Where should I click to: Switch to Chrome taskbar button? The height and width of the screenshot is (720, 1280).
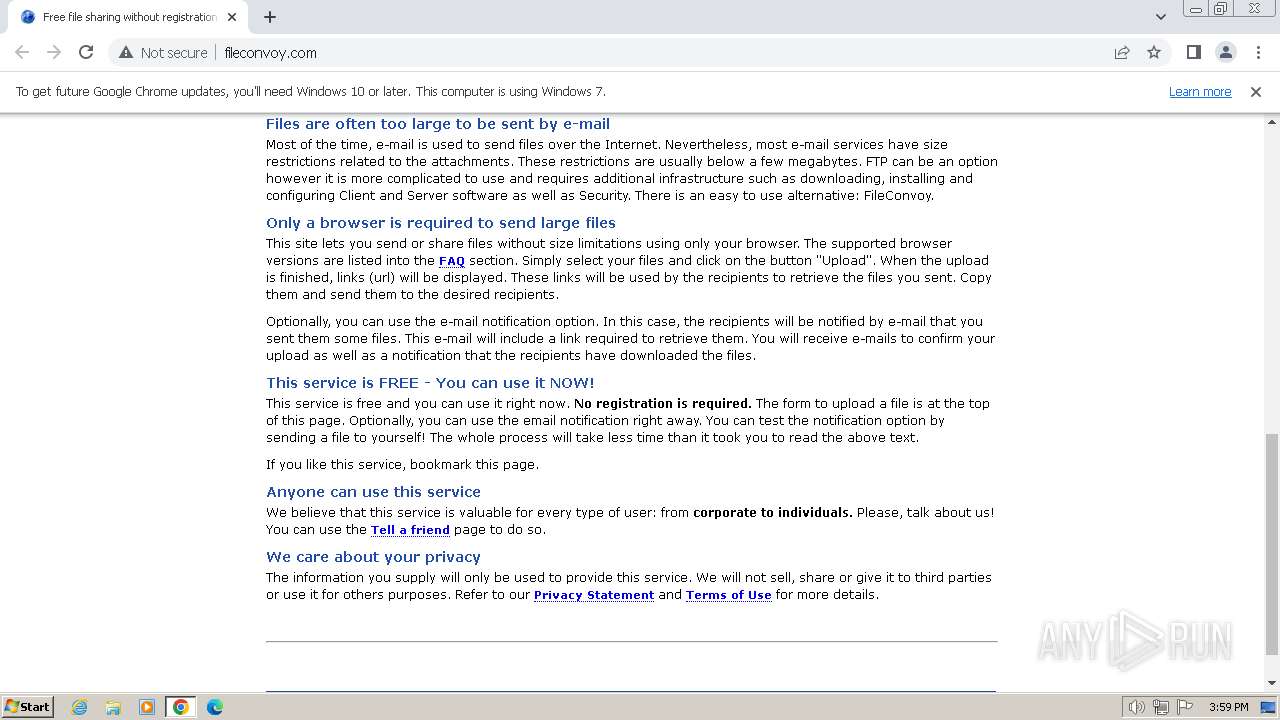point(180,707)
